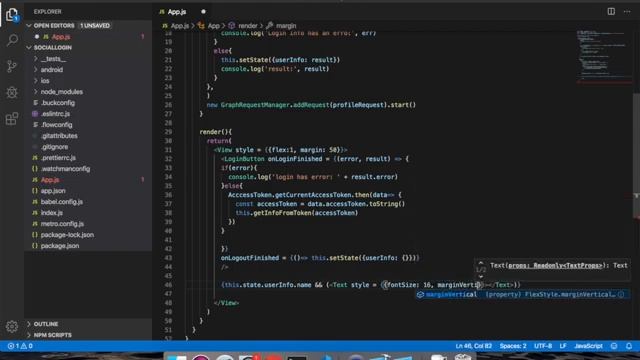Change end of line sequence LF
Screen dimensions: 640x360
tap(563, 346)
